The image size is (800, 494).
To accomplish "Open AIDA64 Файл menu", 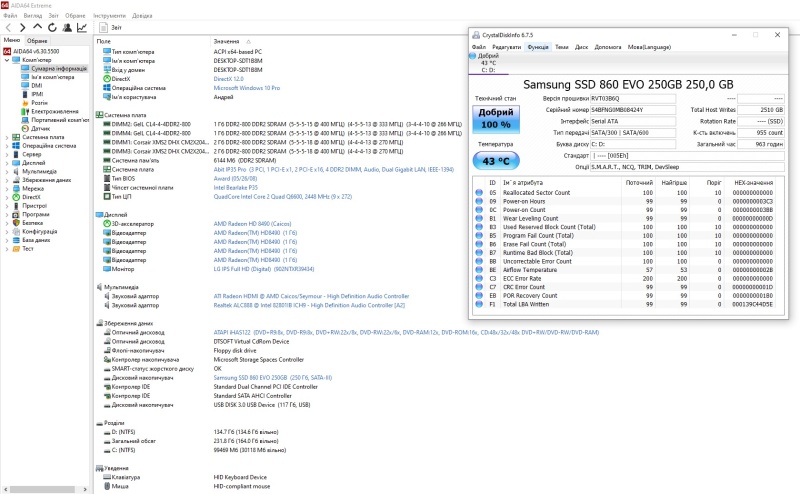I will (x=10, y=16).
